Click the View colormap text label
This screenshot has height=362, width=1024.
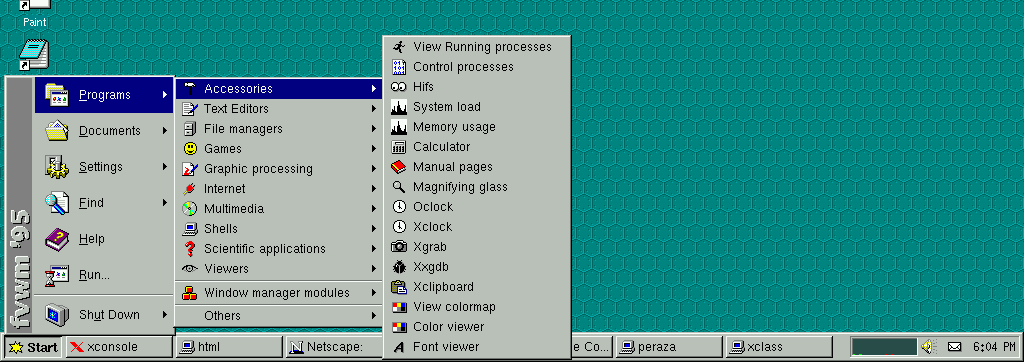tap(455, 307)
